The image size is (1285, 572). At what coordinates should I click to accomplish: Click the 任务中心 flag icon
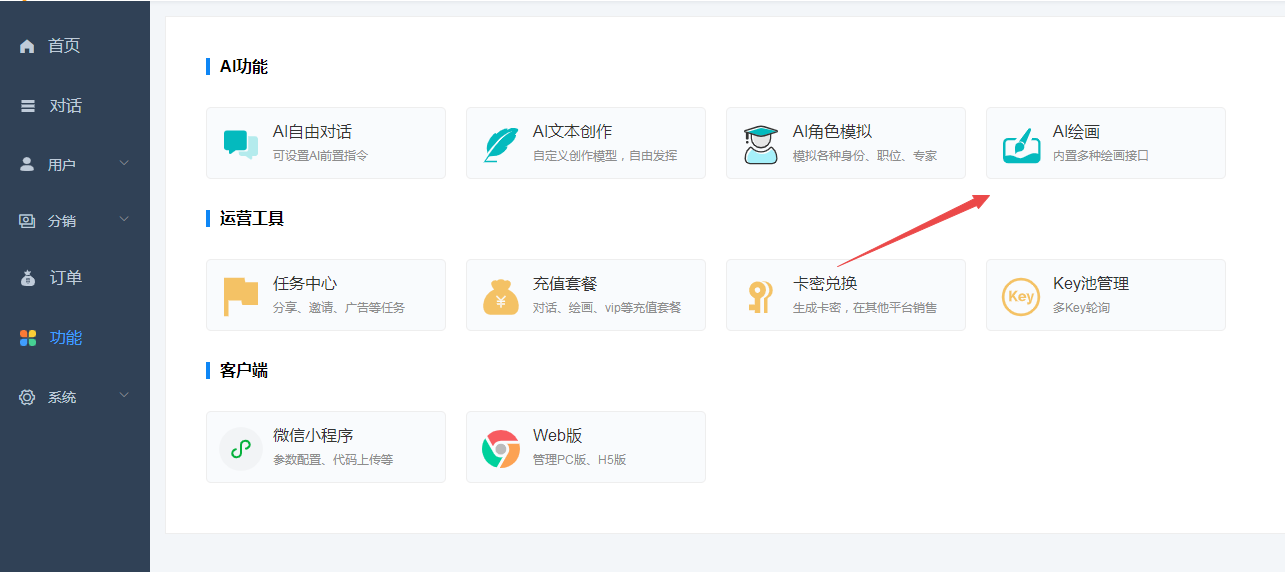(x=241, y=296)
